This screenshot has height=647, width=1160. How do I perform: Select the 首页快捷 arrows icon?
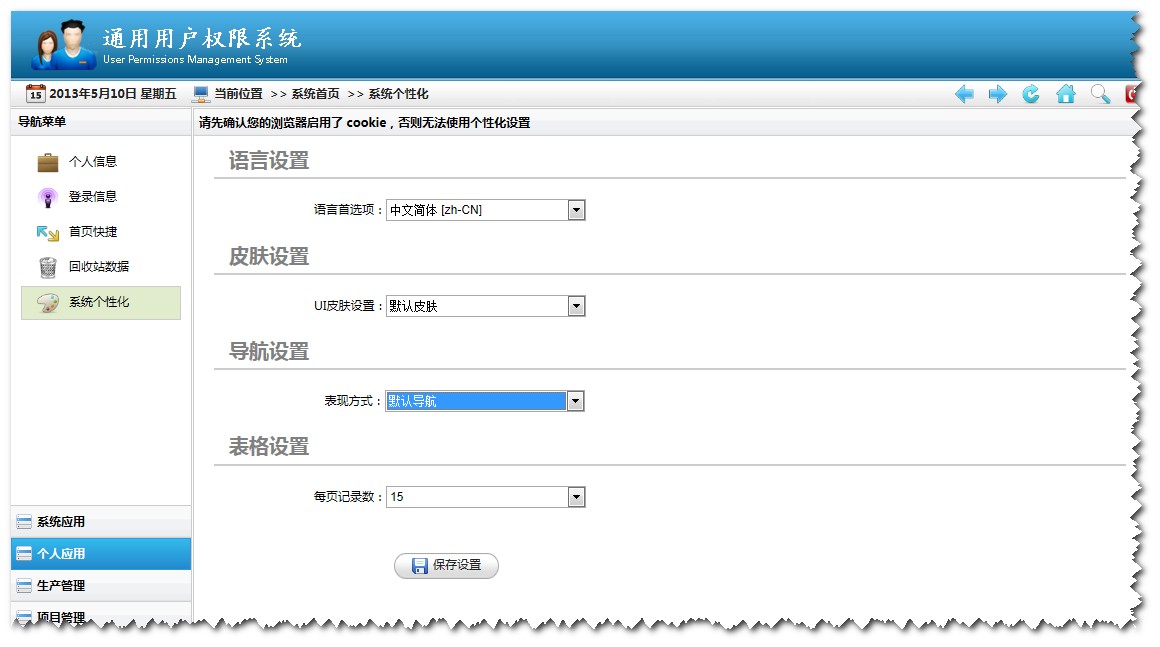coord(47,232)
